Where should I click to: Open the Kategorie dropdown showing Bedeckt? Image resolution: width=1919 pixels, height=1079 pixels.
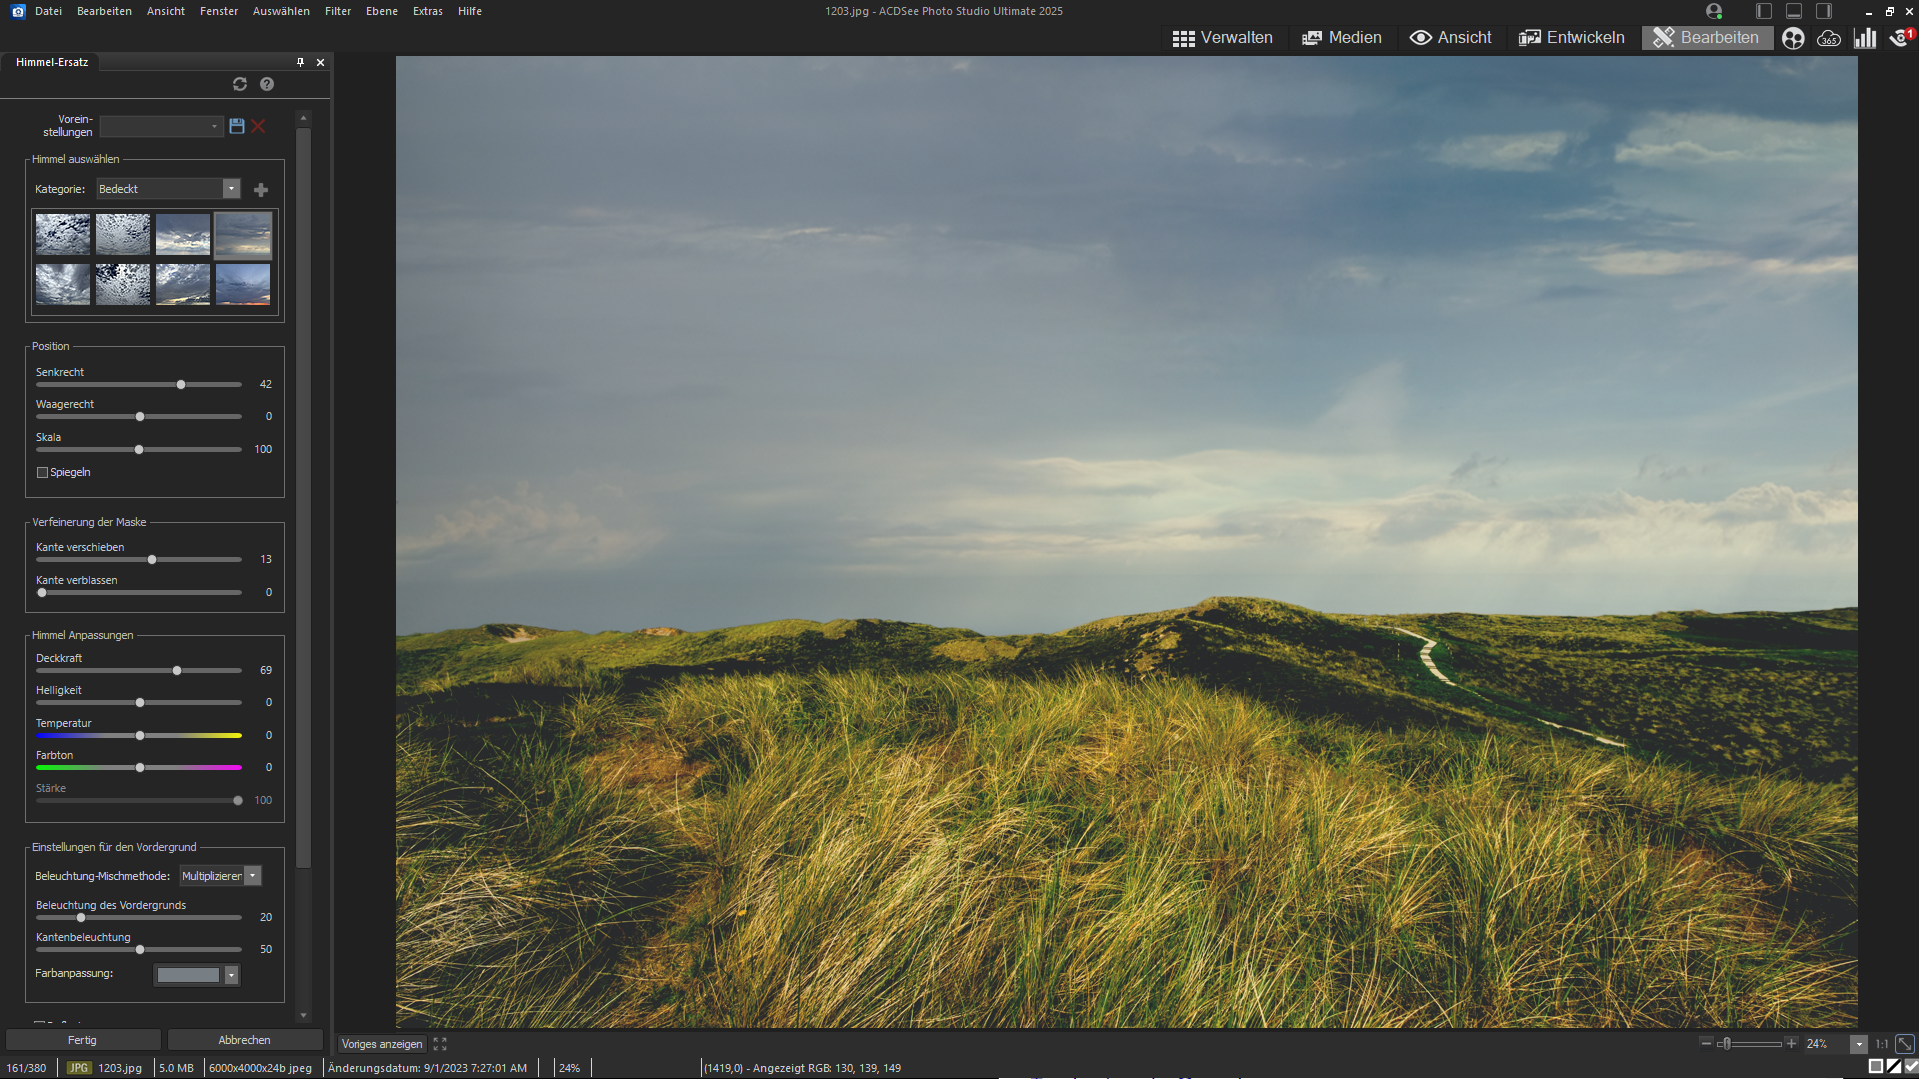232,189
